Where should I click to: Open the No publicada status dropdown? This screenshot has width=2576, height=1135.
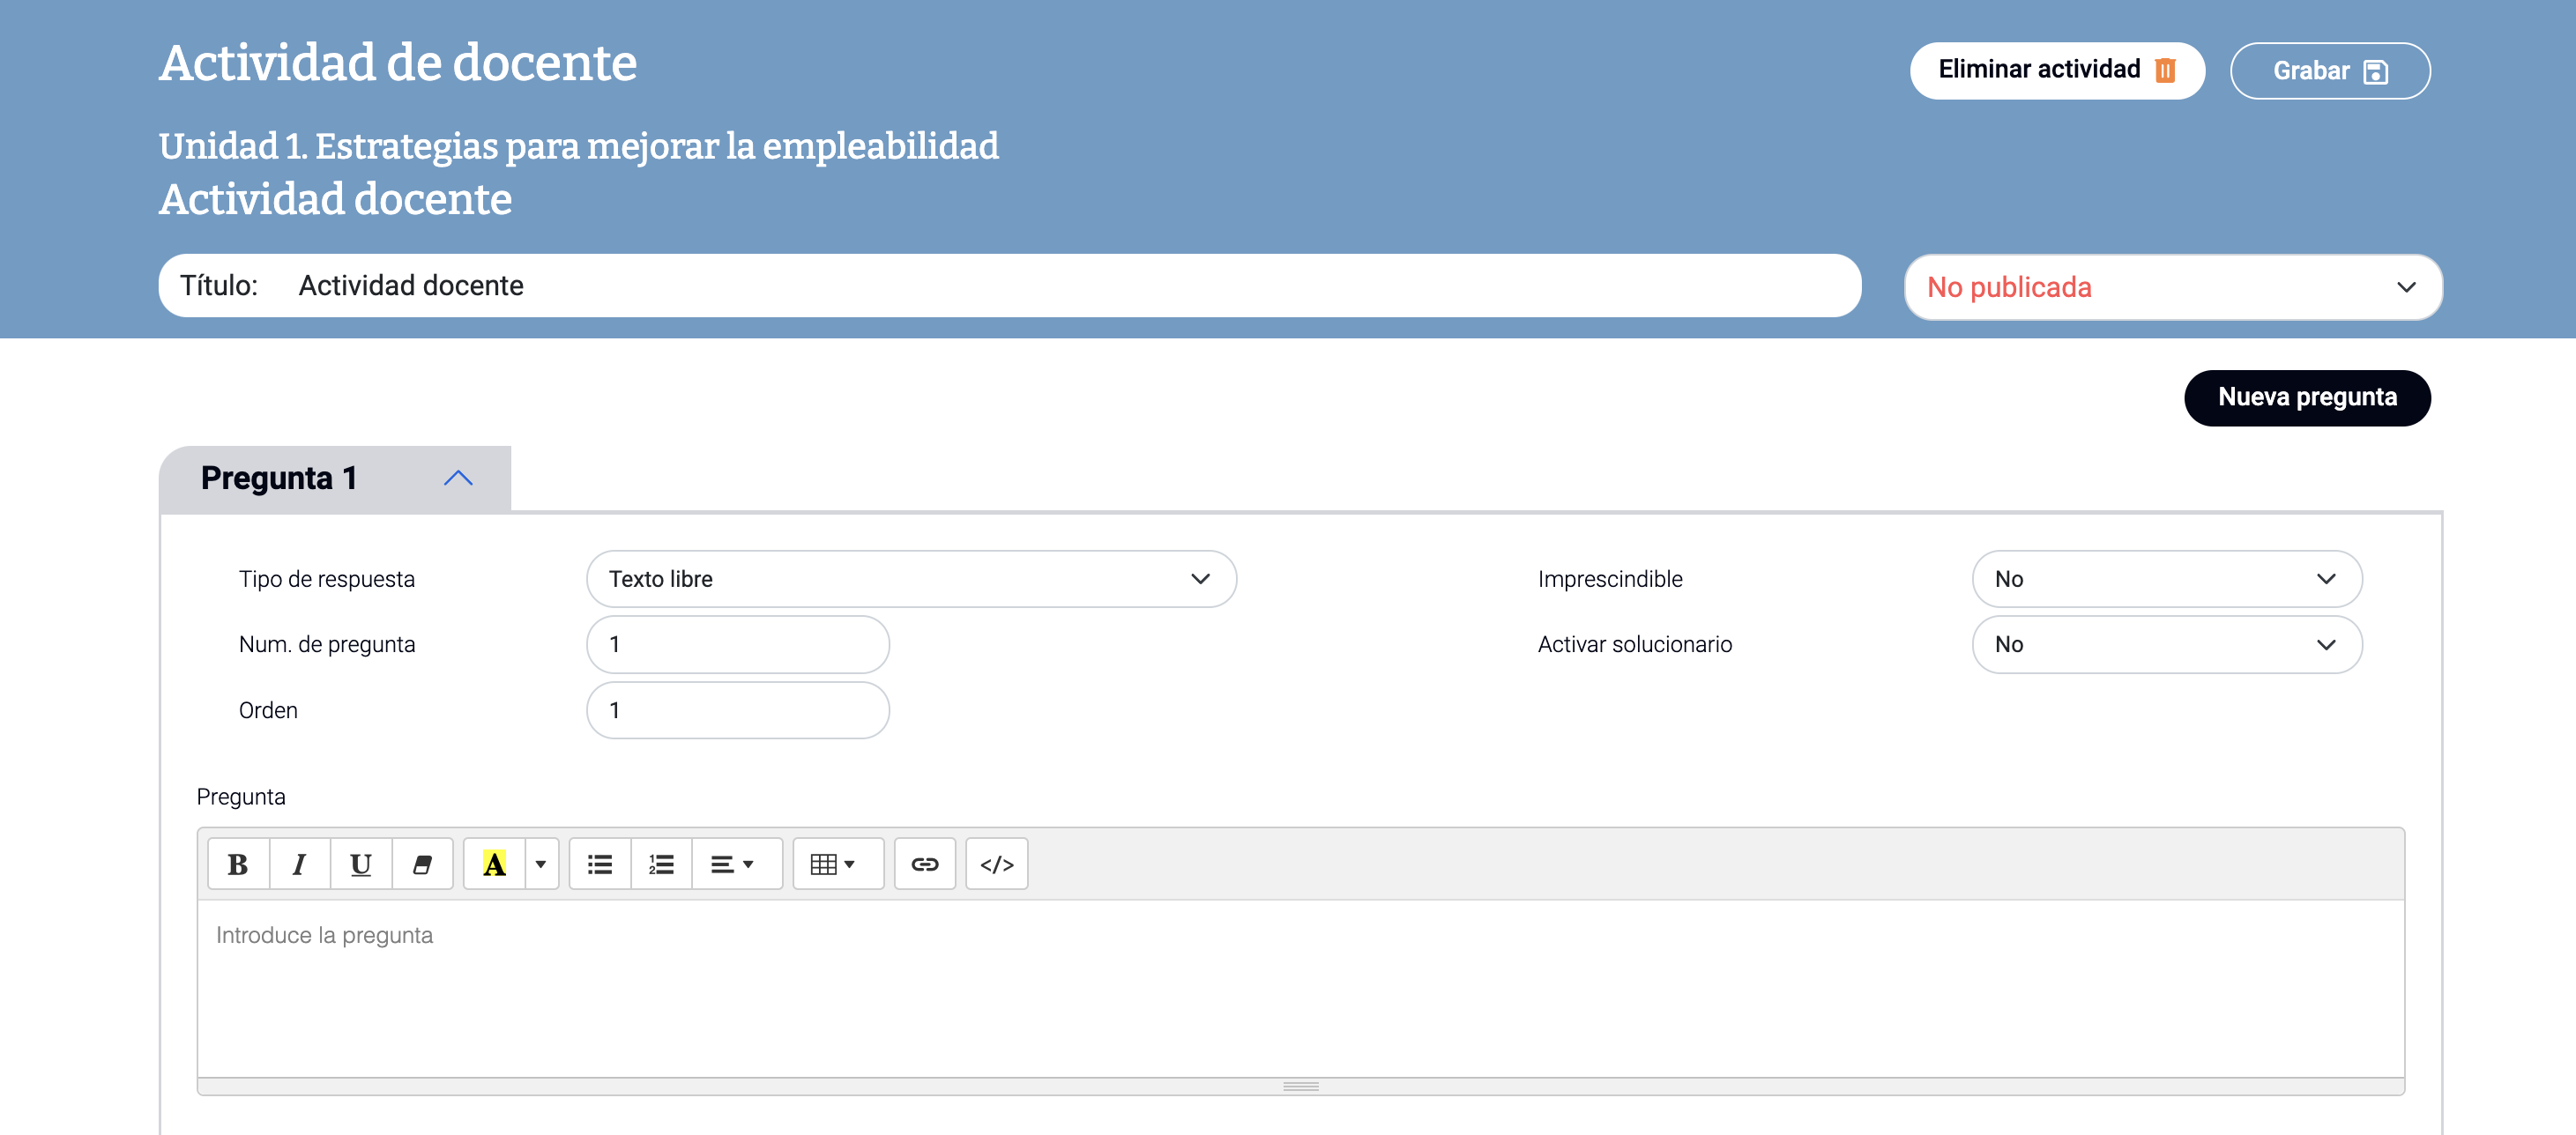click(2172, 287)
